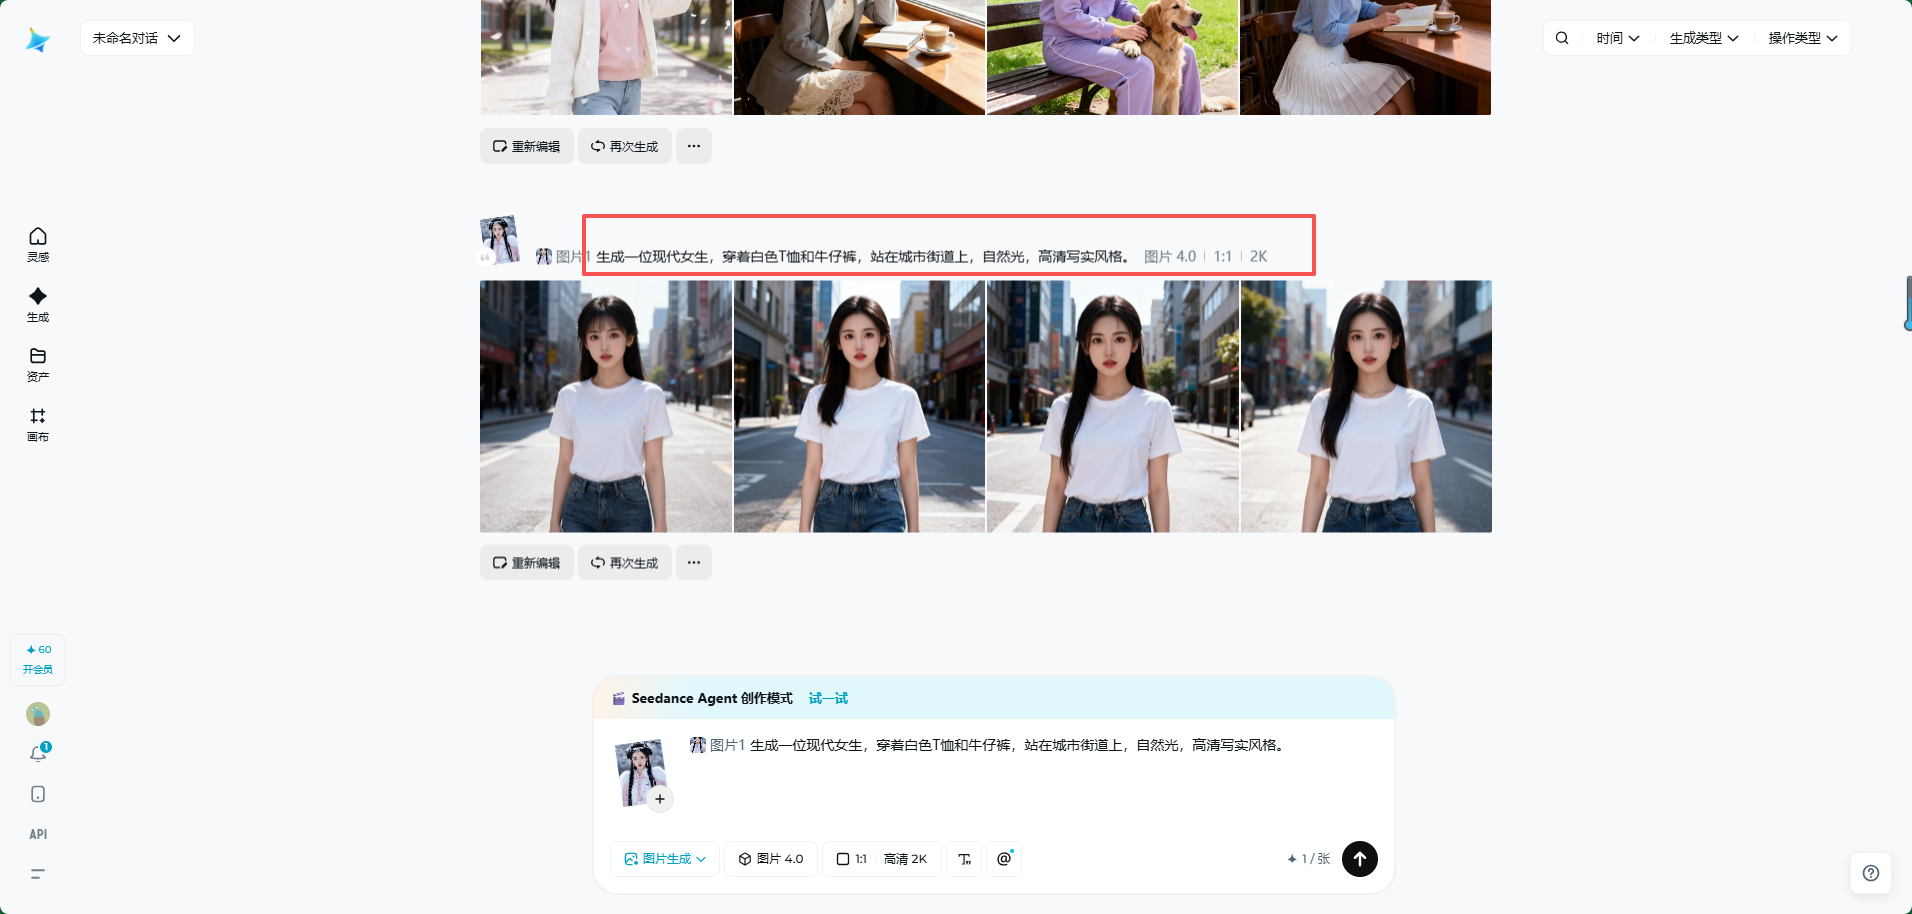Open the API section in sidebar
1912x914 pixels.
click(x=37, y=833)
